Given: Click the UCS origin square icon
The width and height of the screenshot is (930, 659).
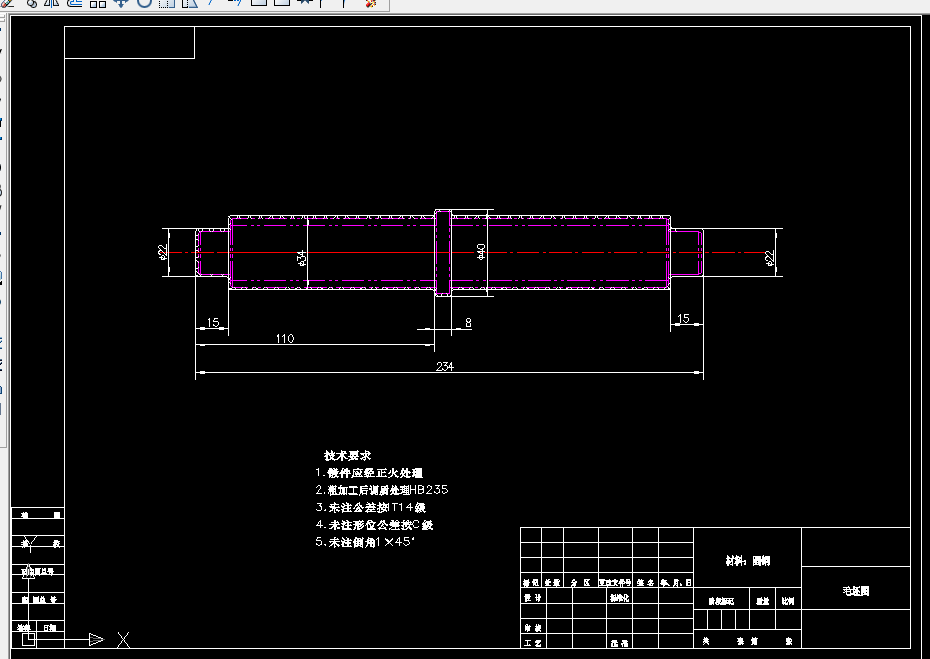Looking at the screenshot, I should [28, 639].
